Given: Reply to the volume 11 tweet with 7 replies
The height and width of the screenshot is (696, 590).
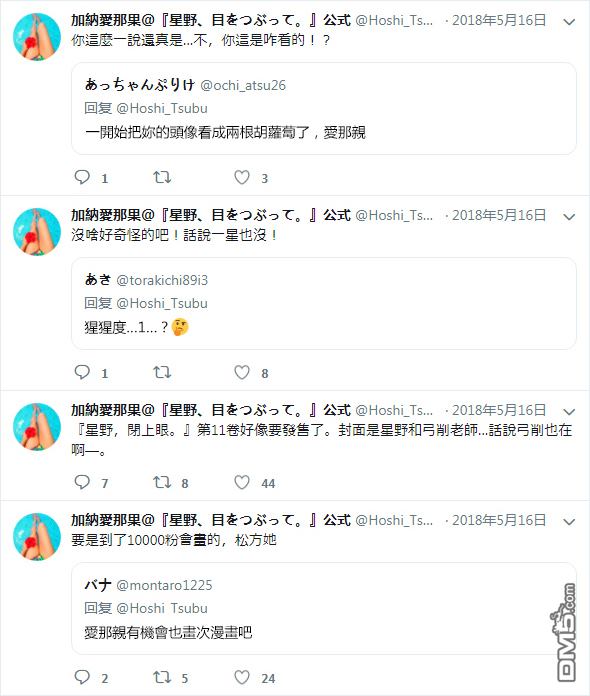Looking at the screenshot, I should 82,482.
